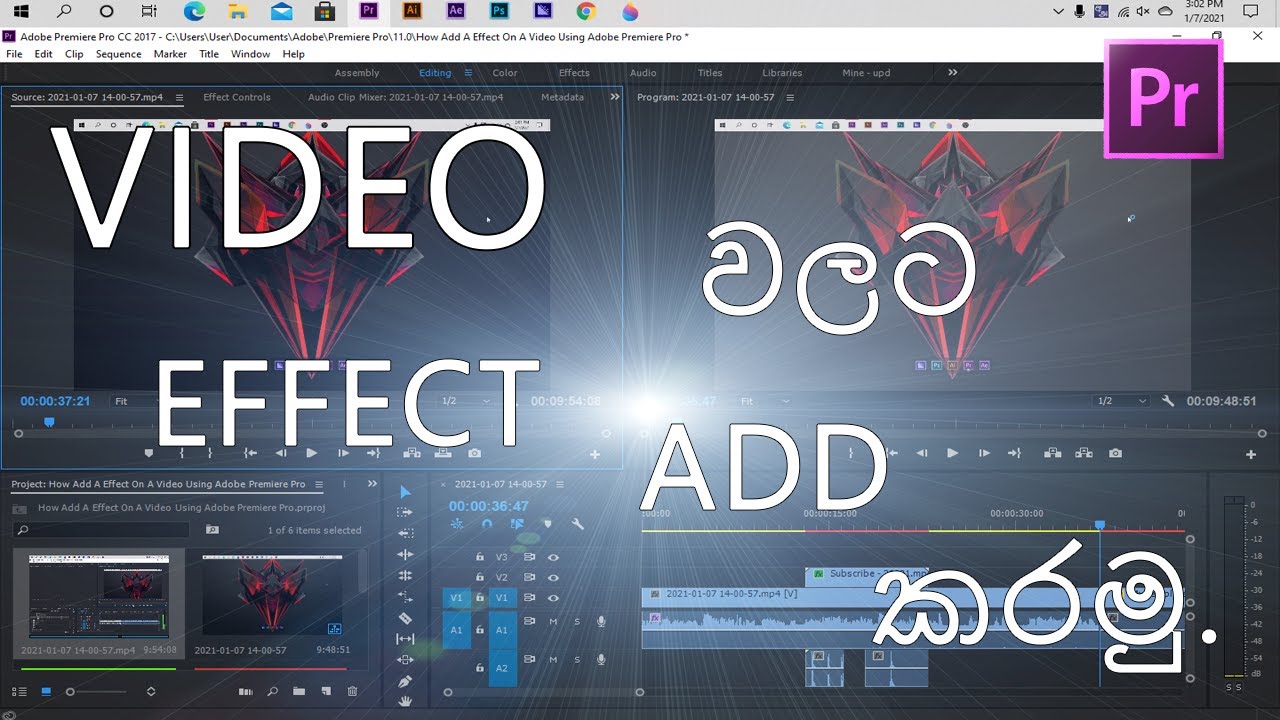Play the Program monitor
The width and height of the screenshot is (1280, 720).
pyautogui.click(x=952, y=453)
